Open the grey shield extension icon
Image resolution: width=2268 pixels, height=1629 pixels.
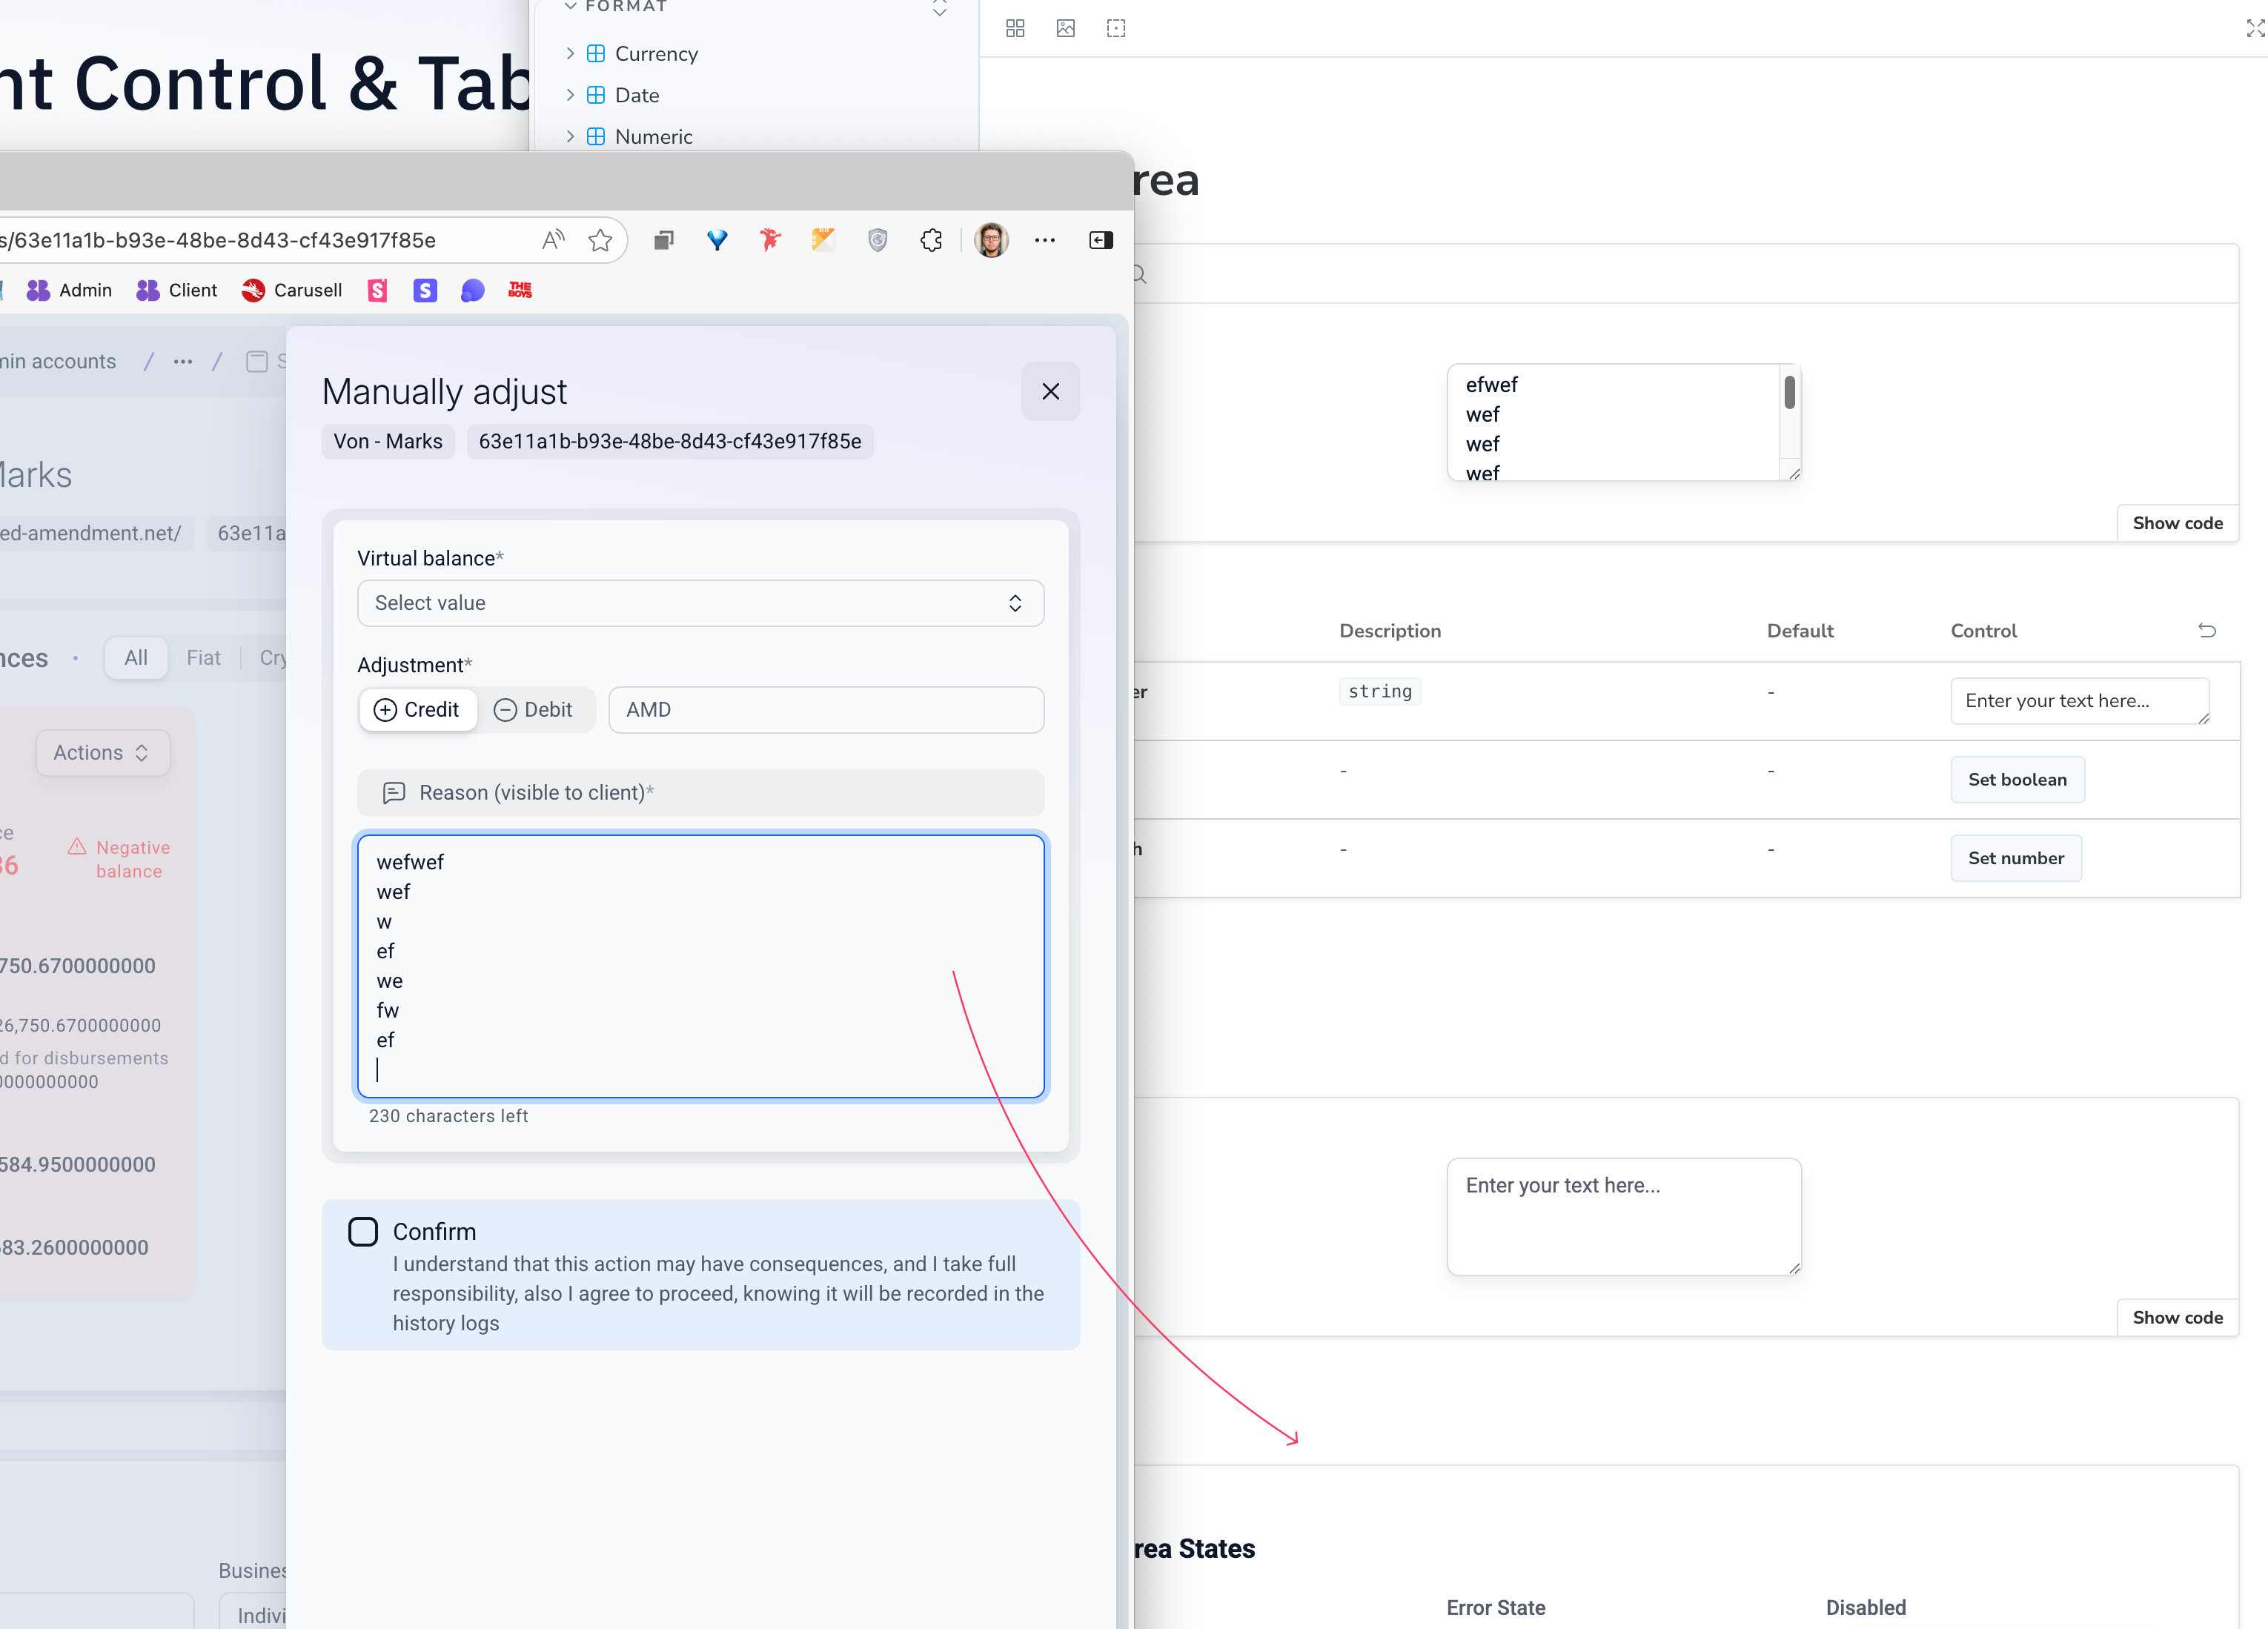pyautogui.click(x=878, y=240)
